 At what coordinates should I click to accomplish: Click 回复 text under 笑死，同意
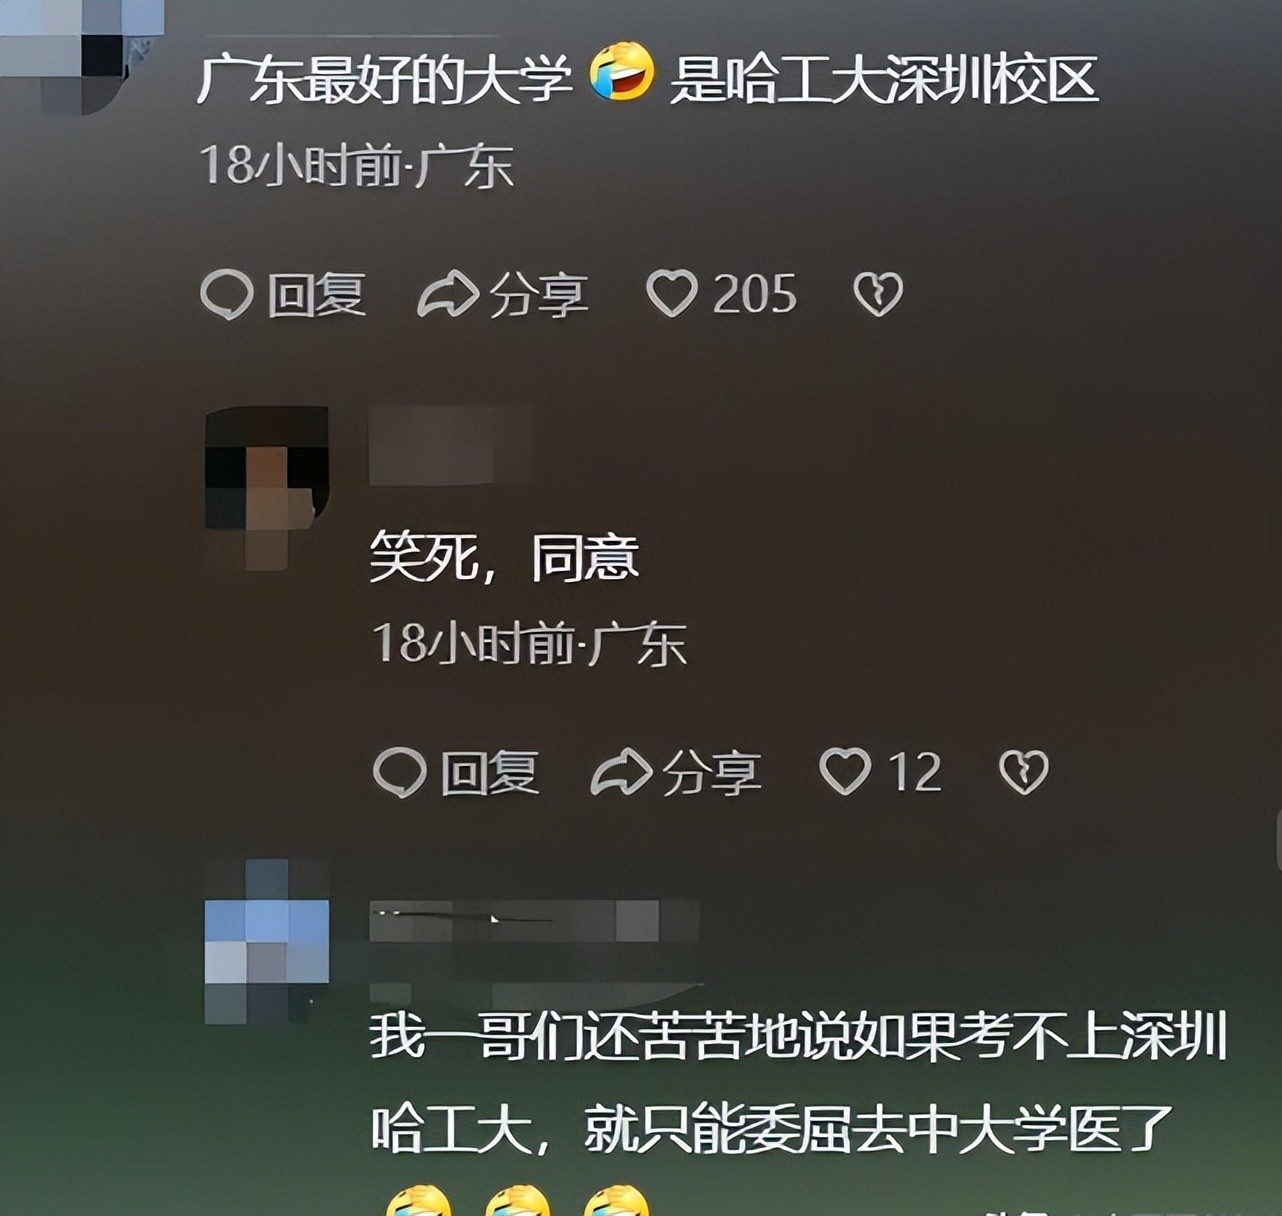click(490, 774)
